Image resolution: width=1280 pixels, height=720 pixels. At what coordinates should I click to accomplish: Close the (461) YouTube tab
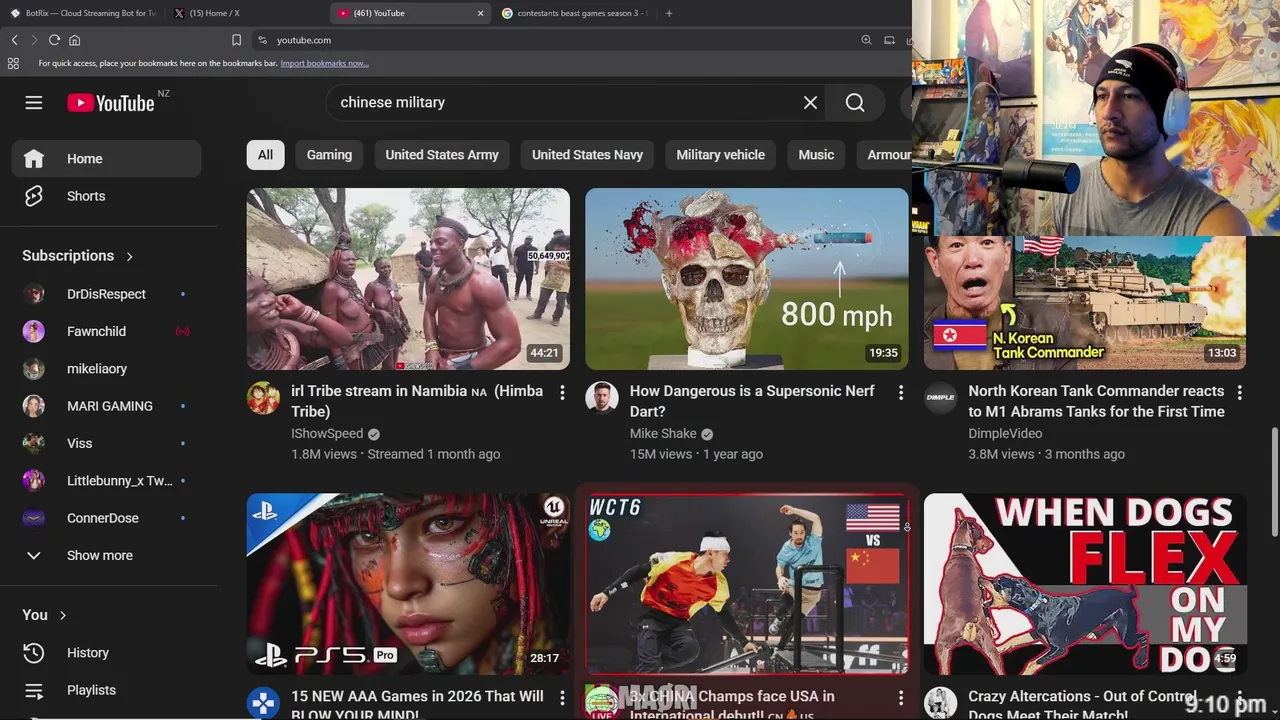pyautogui.click(x=480, y=13)
